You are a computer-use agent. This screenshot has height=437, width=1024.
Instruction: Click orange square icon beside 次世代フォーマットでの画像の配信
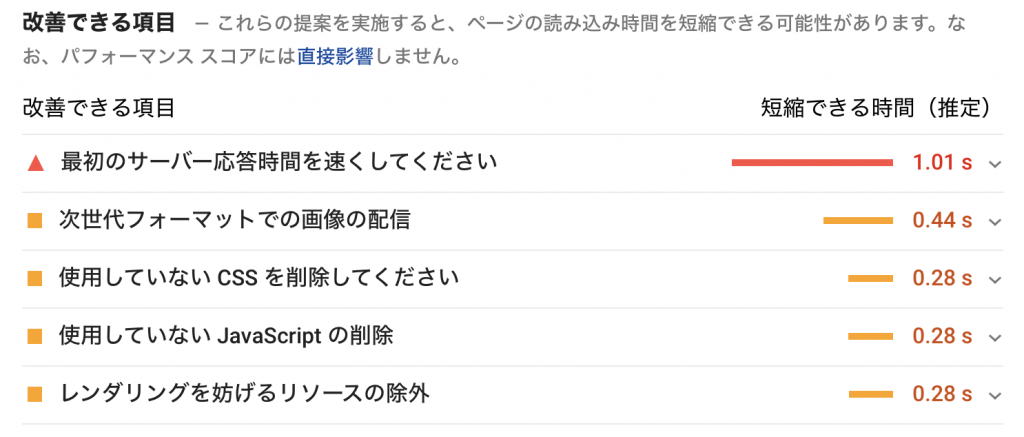[x=35, y=221]
